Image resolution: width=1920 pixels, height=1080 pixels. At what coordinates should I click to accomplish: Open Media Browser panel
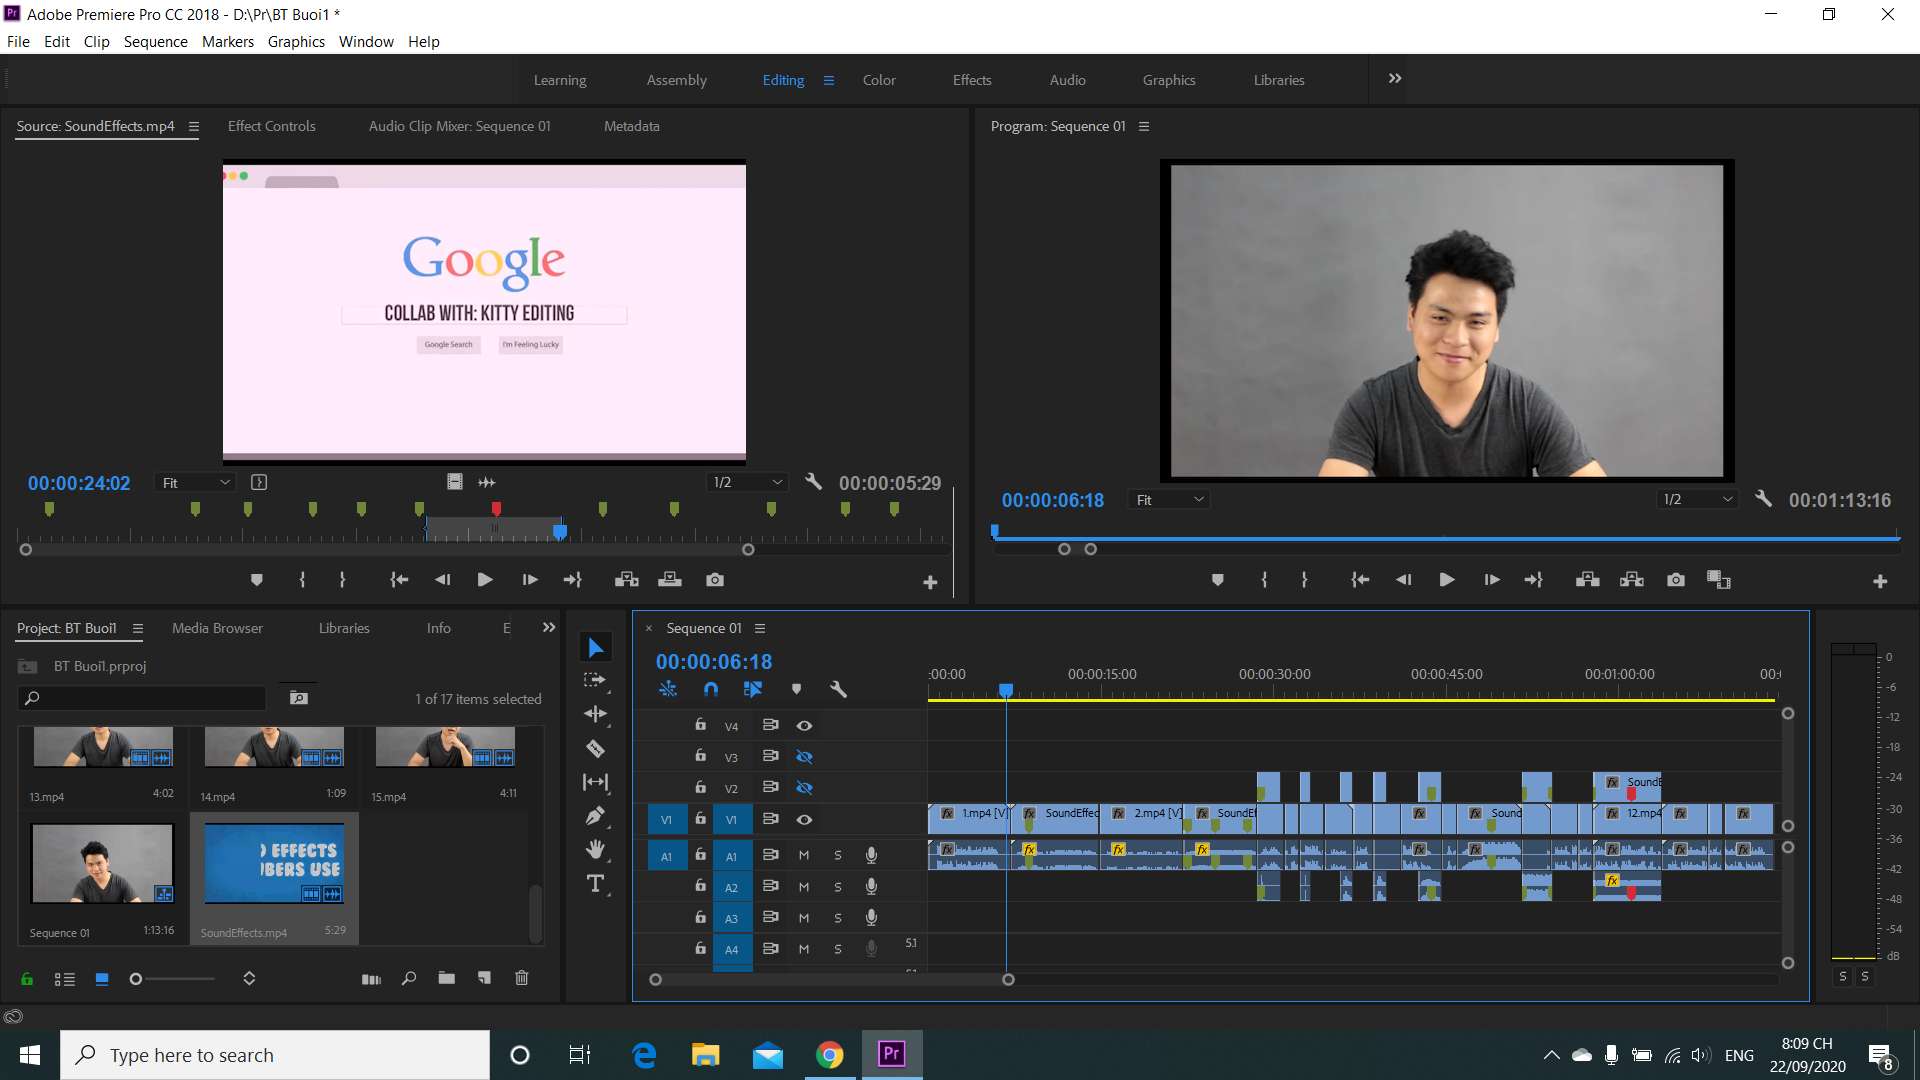point(217,628)
